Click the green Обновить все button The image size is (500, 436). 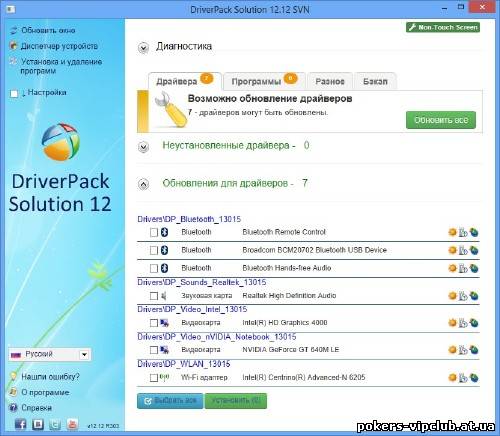pos(441,120)
